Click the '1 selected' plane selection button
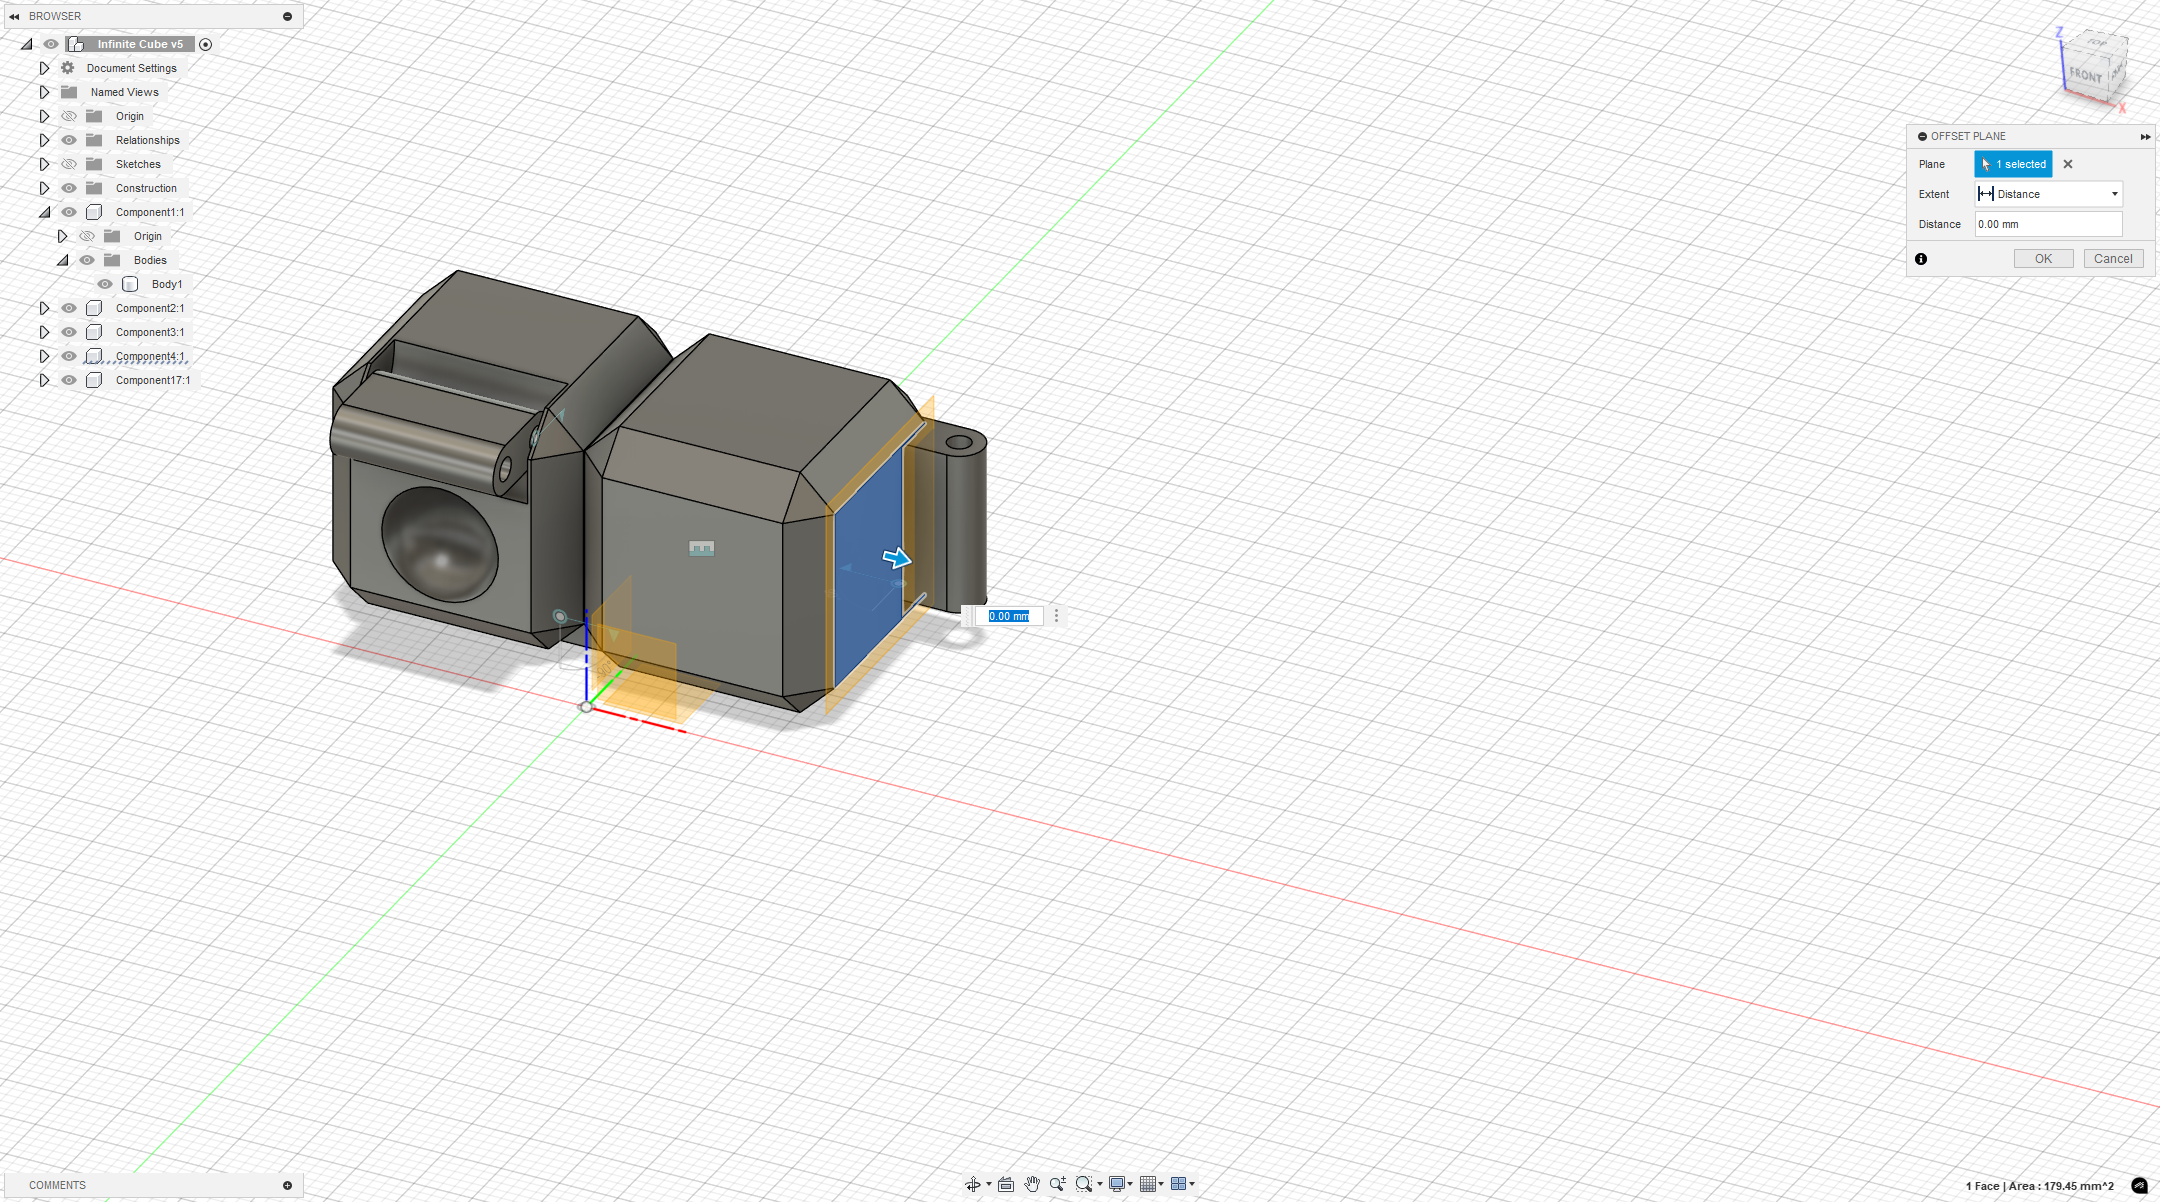The height and width of the screenshot is (1202, 2160). point(2013,164)
